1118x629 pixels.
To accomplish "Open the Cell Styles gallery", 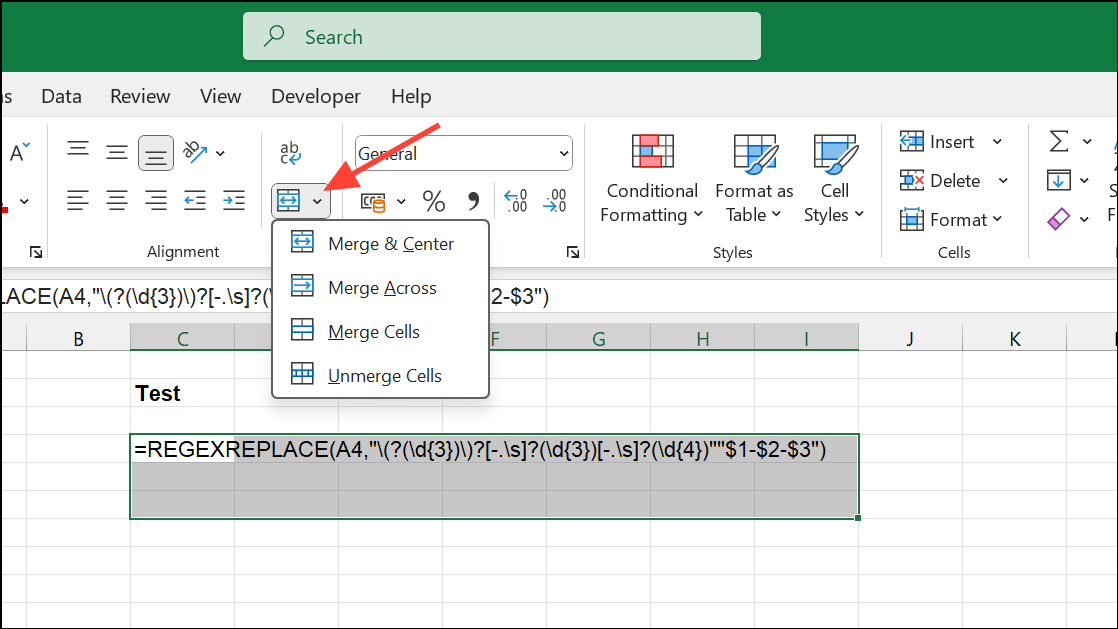I will (834, 180).
